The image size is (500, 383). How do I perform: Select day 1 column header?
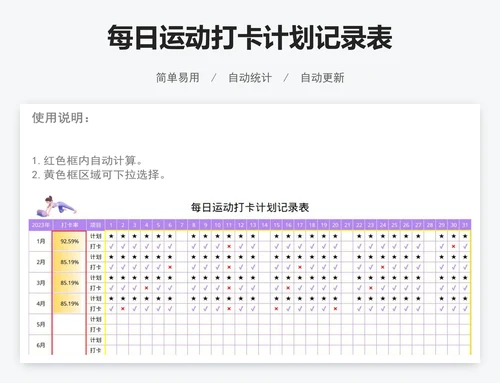111,225
